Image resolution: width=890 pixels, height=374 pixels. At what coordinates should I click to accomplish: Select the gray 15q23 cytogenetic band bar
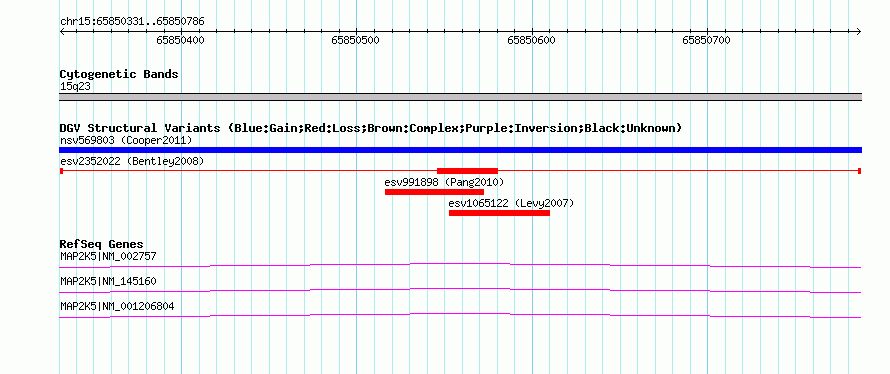(x=460, y=97)
